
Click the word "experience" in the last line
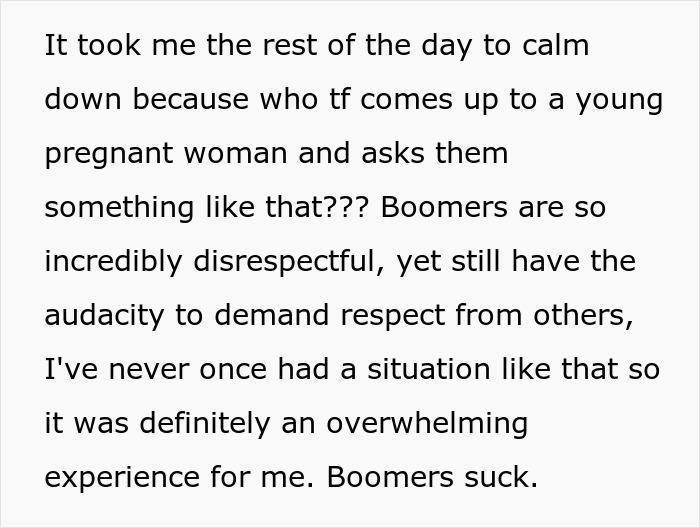pos(121,478)
